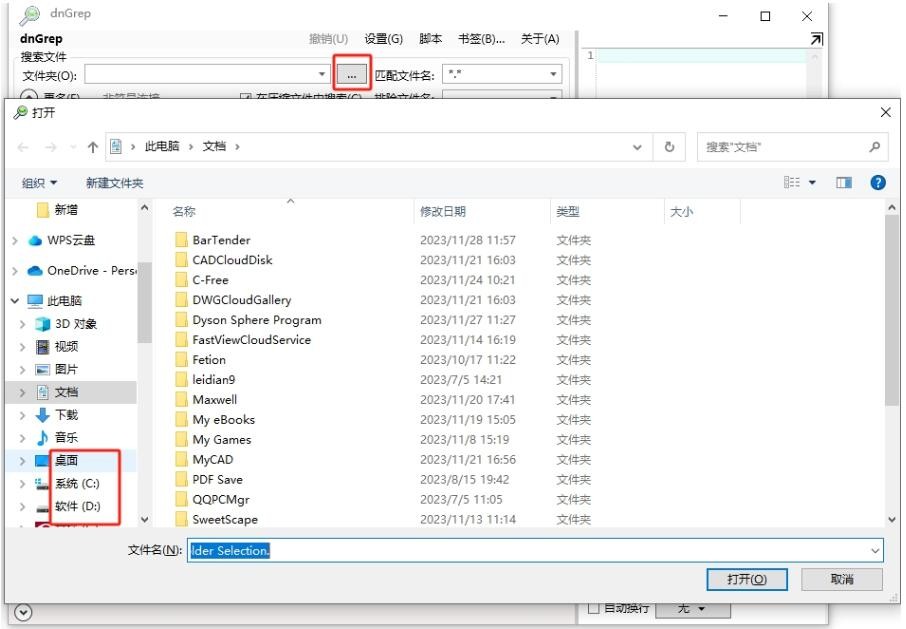Select 音乐 in the navigation pane
The width and height of the screenshot is (906, 629).
click(65, 437)
